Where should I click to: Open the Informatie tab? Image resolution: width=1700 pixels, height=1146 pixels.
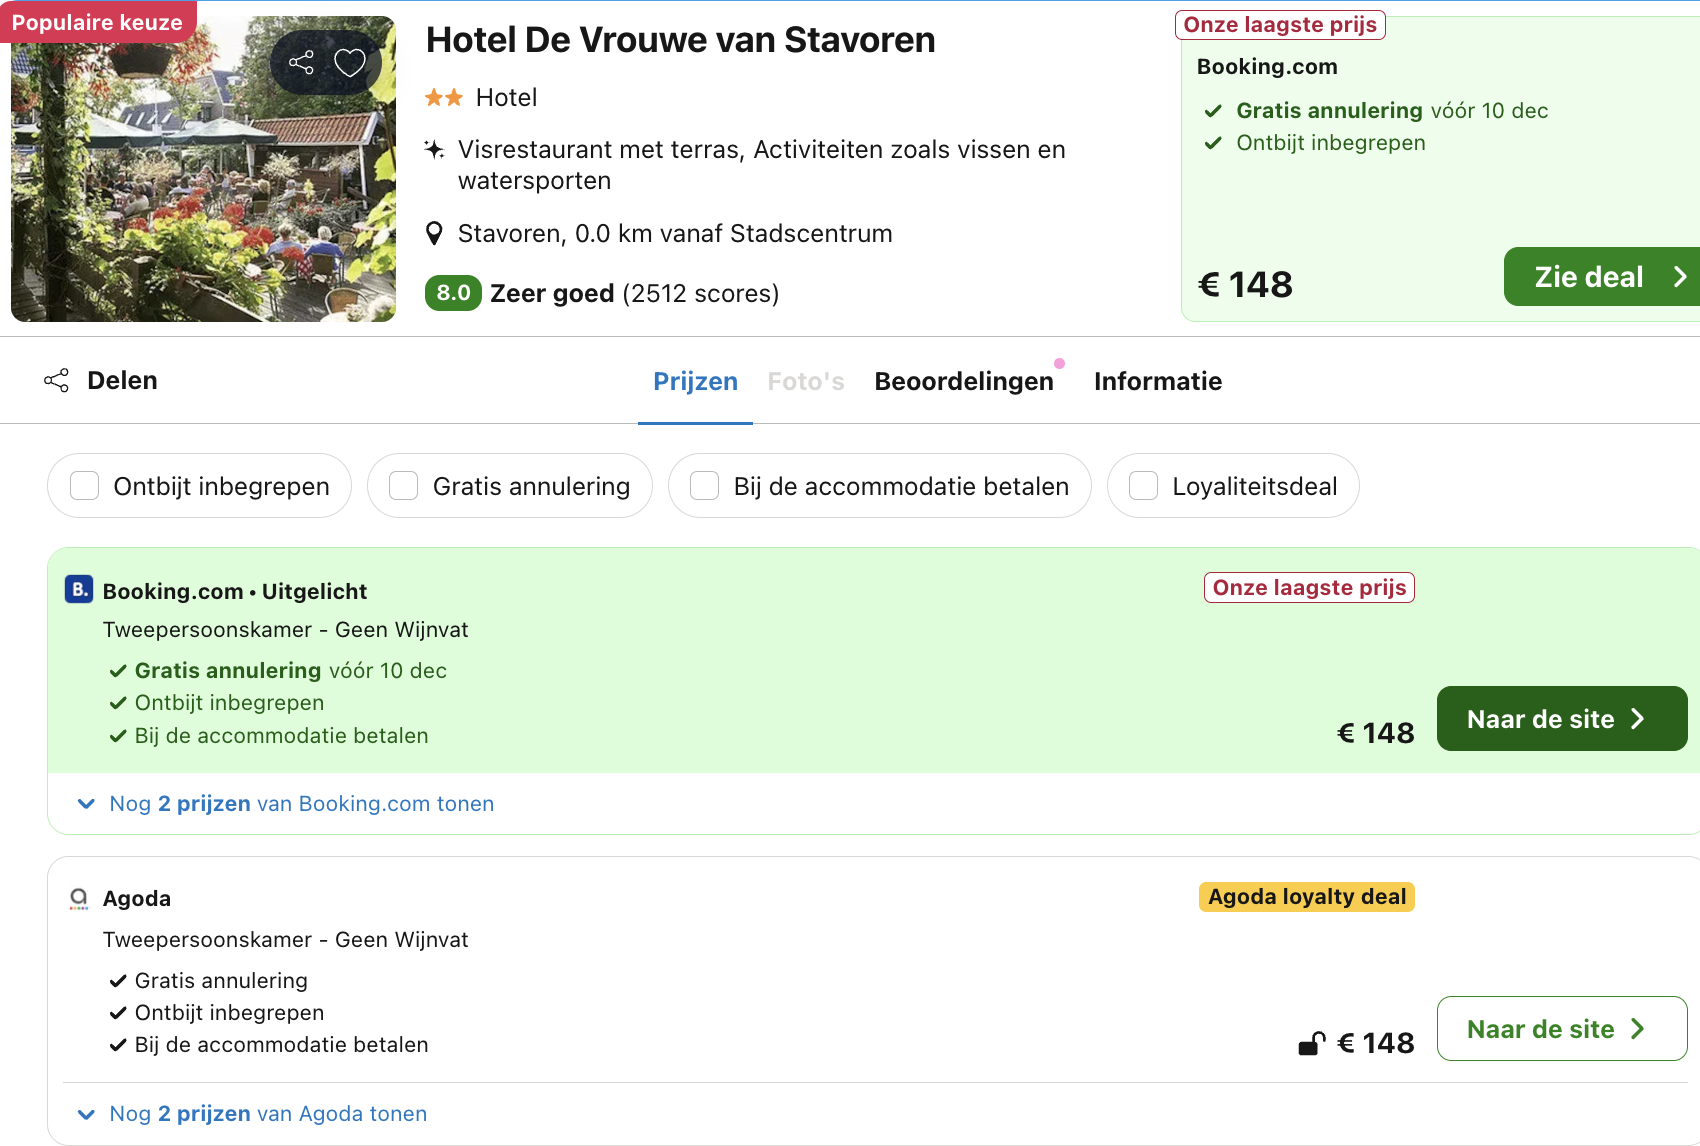(x=1158, y=381)
